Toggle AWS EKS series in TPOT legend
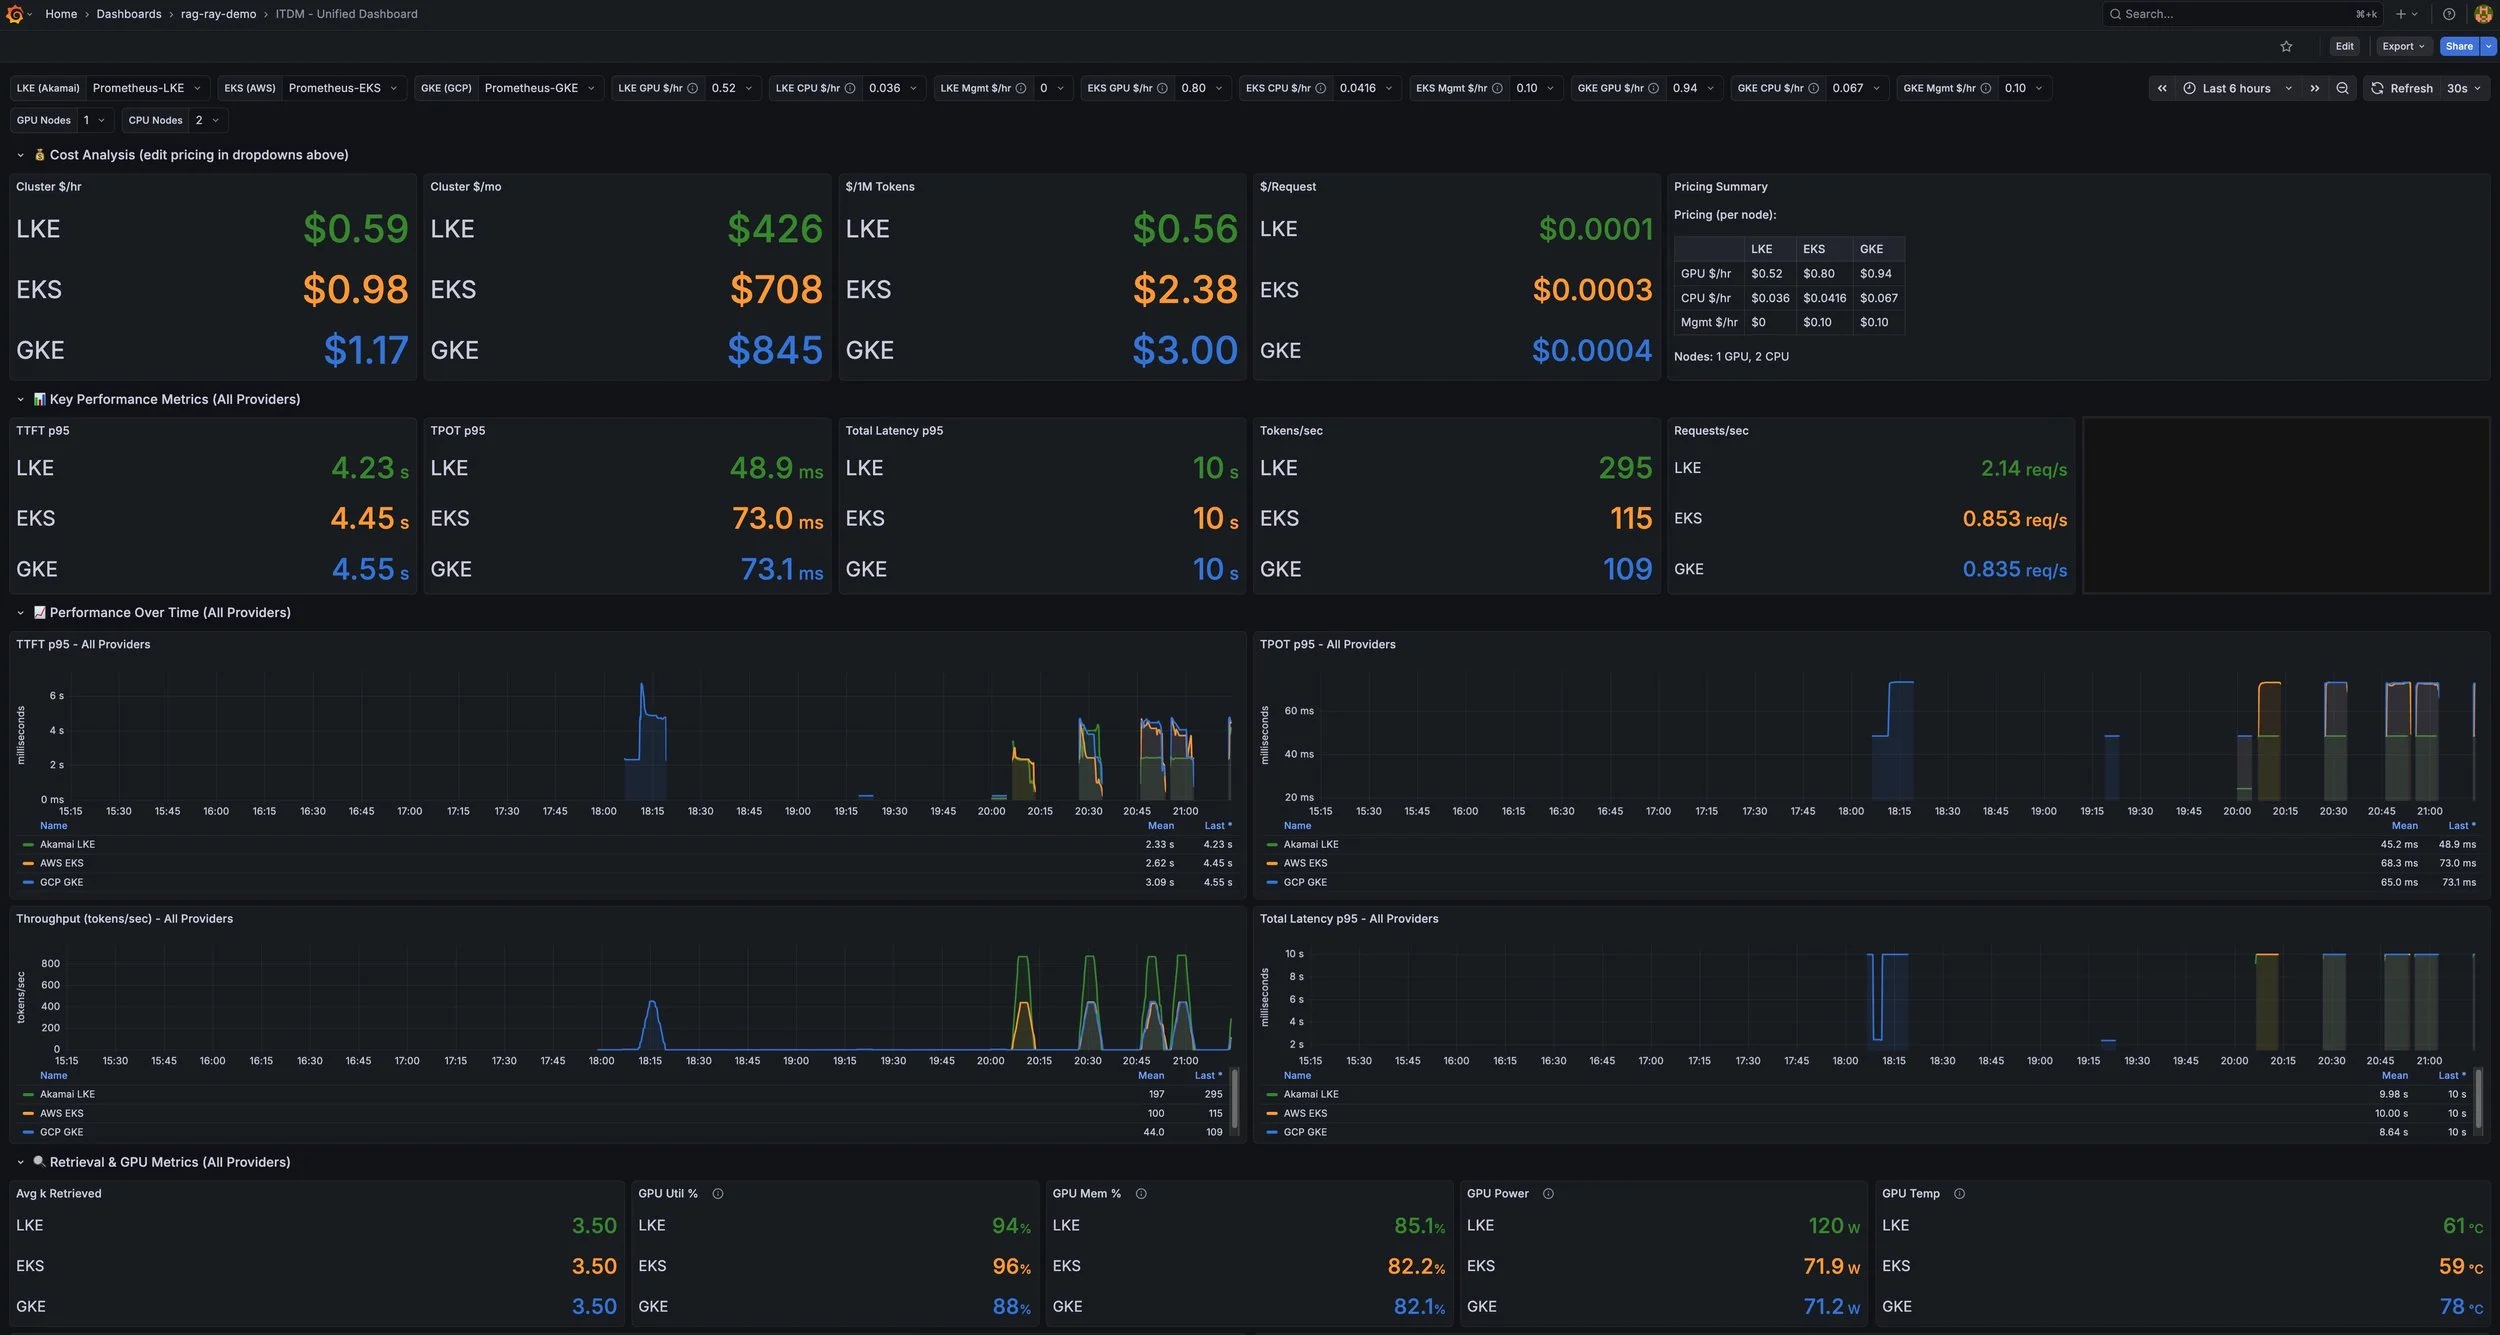The height and width of the screenshot is (1335, 2500). pyautogui.click(x=1305, y=863)
